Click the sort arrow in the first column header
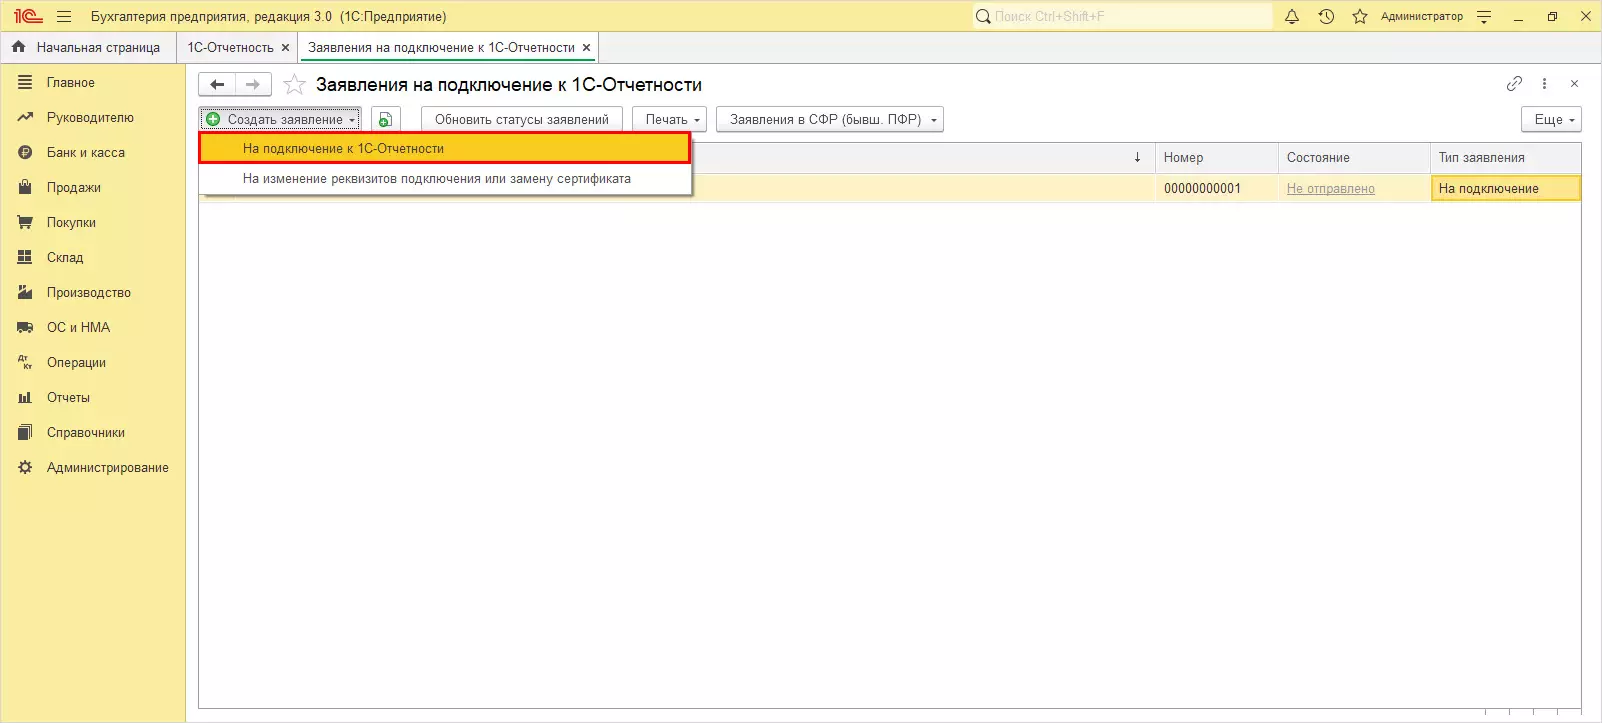This screenshot has width=1602, height=723. tap(1137, 158)
